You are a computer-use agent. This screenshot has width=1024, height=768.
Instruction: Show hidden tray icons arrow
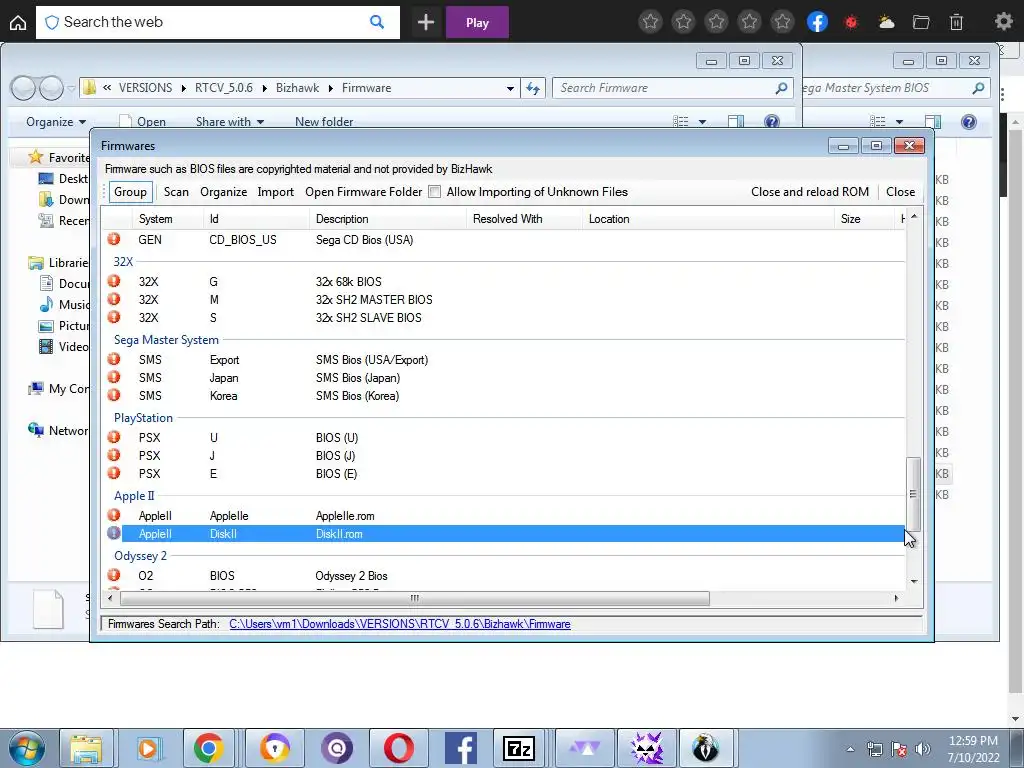click(850, 749)
